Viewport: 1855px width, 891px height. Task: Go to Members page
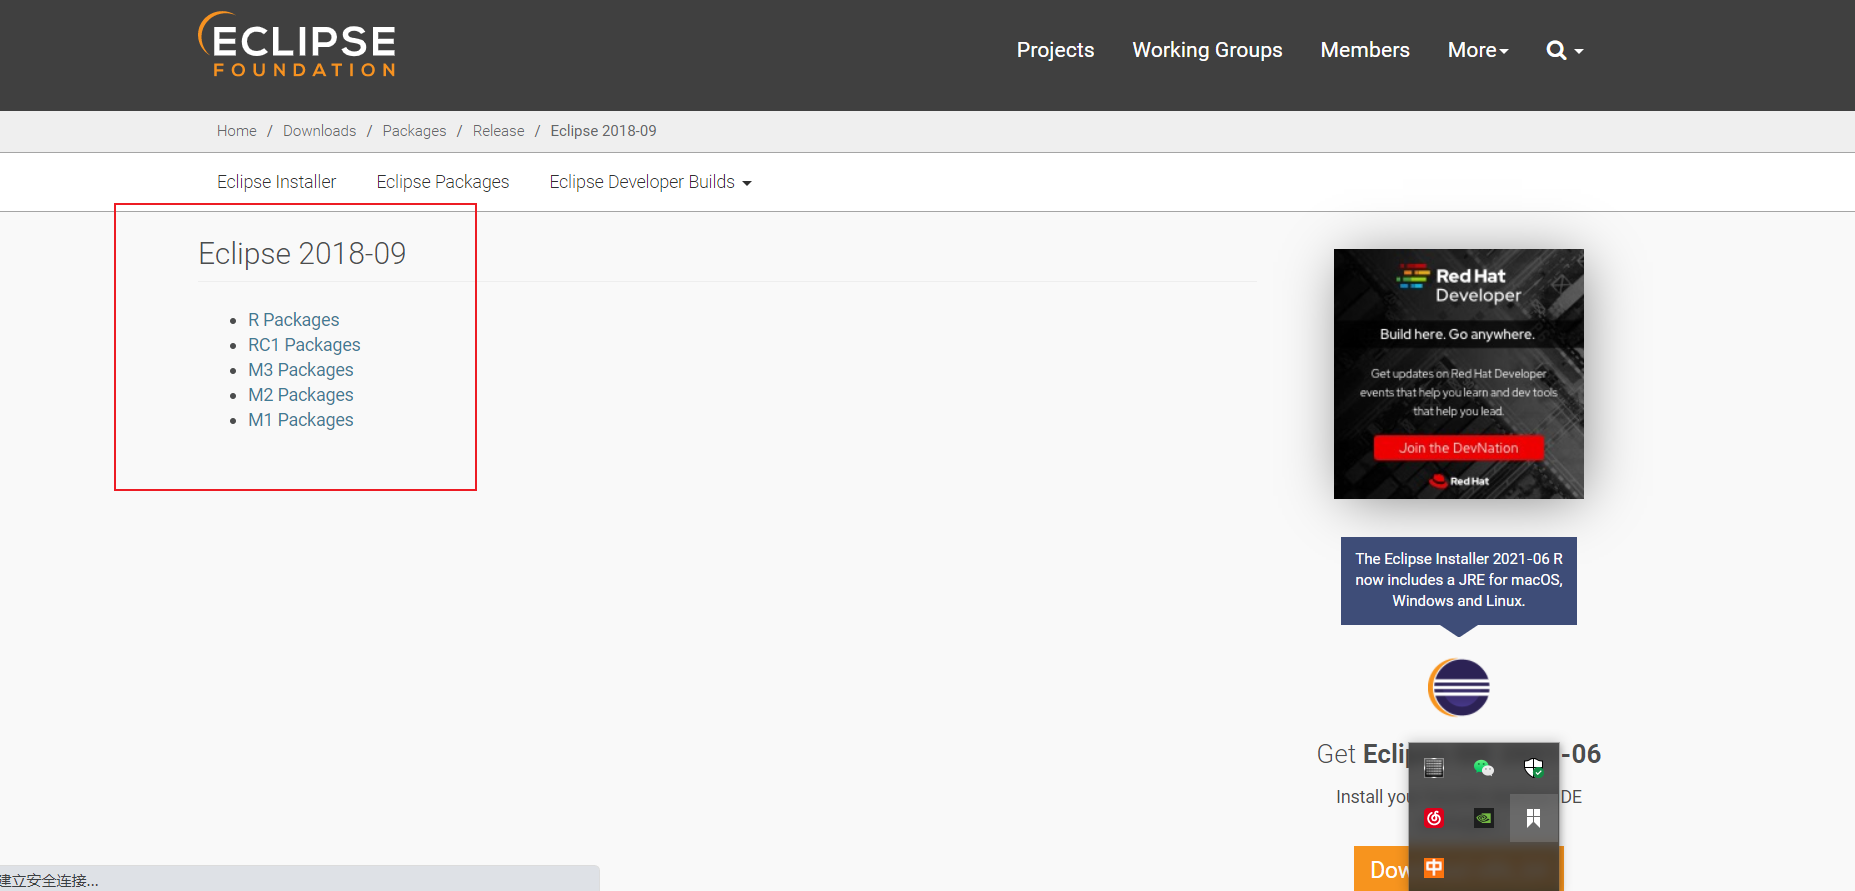(1365, 50)
